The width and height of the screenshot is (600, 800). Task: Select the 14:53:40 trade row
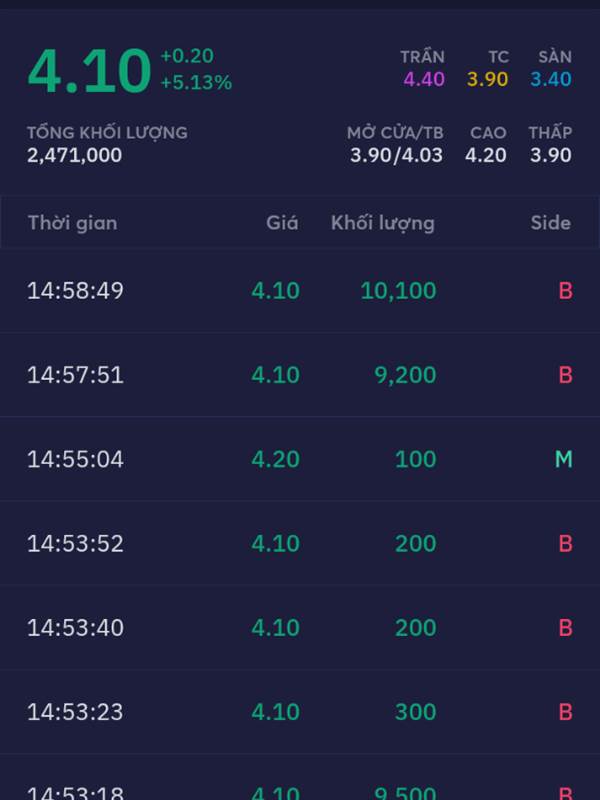300,628
